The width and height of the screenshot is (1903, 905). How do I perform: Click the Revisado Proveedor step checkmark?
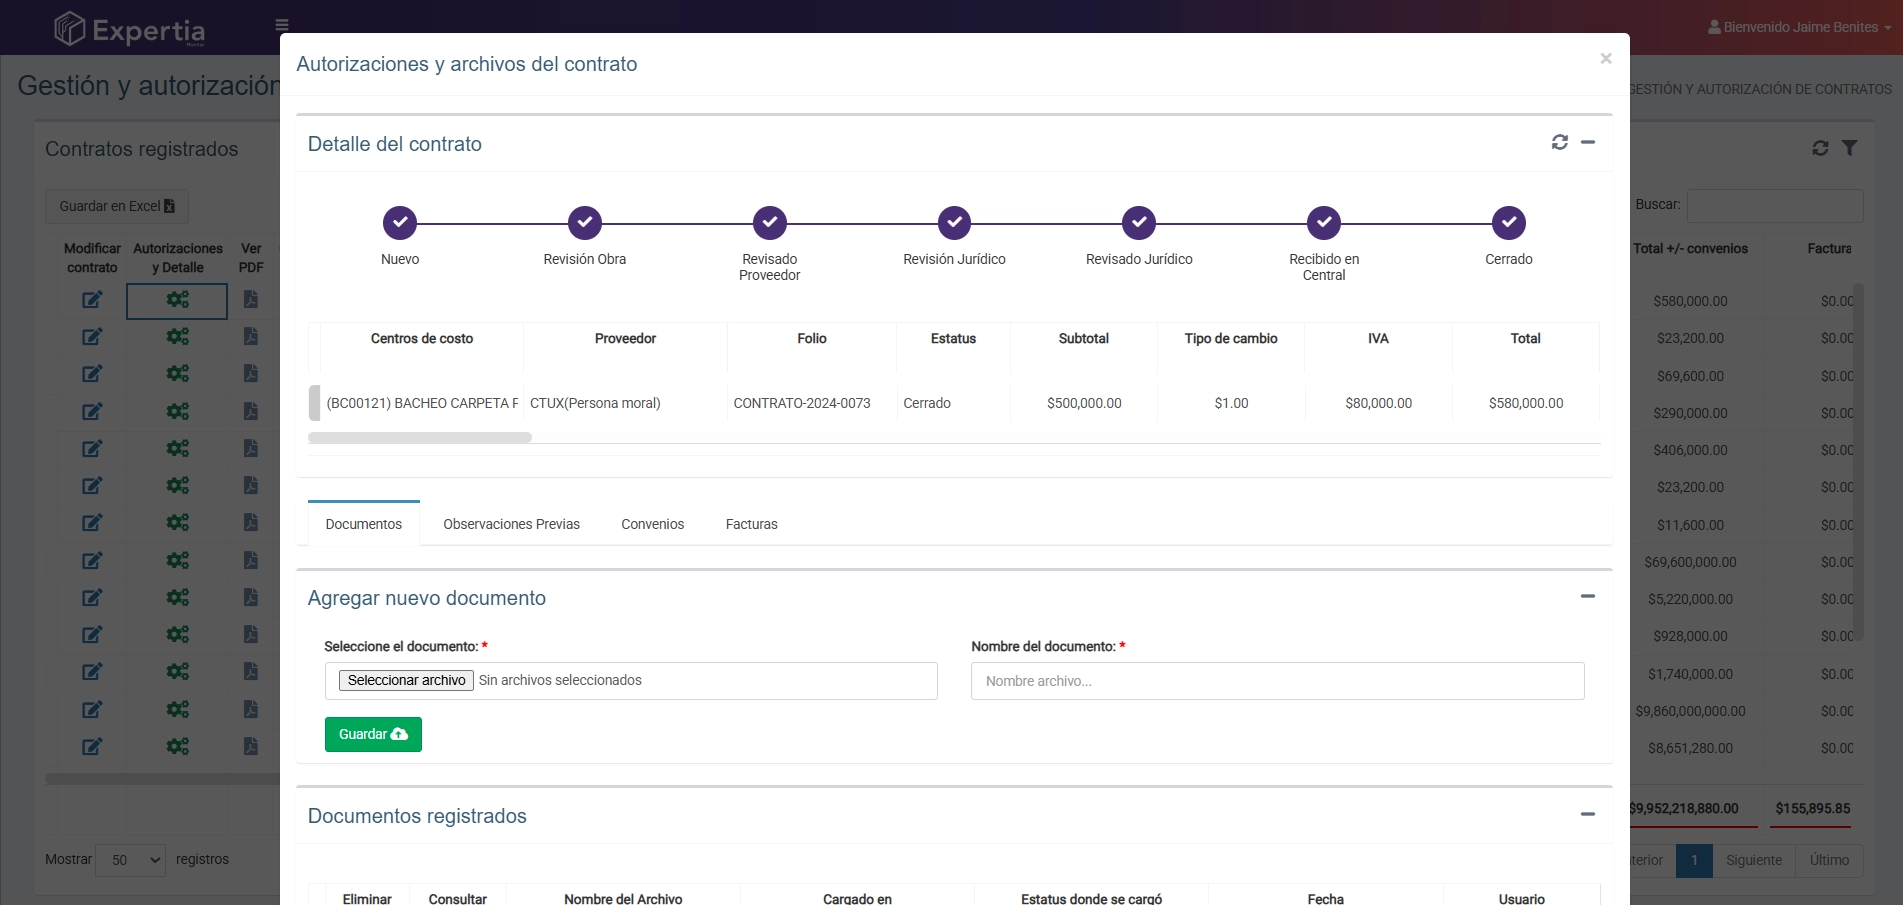click(769, 223)
